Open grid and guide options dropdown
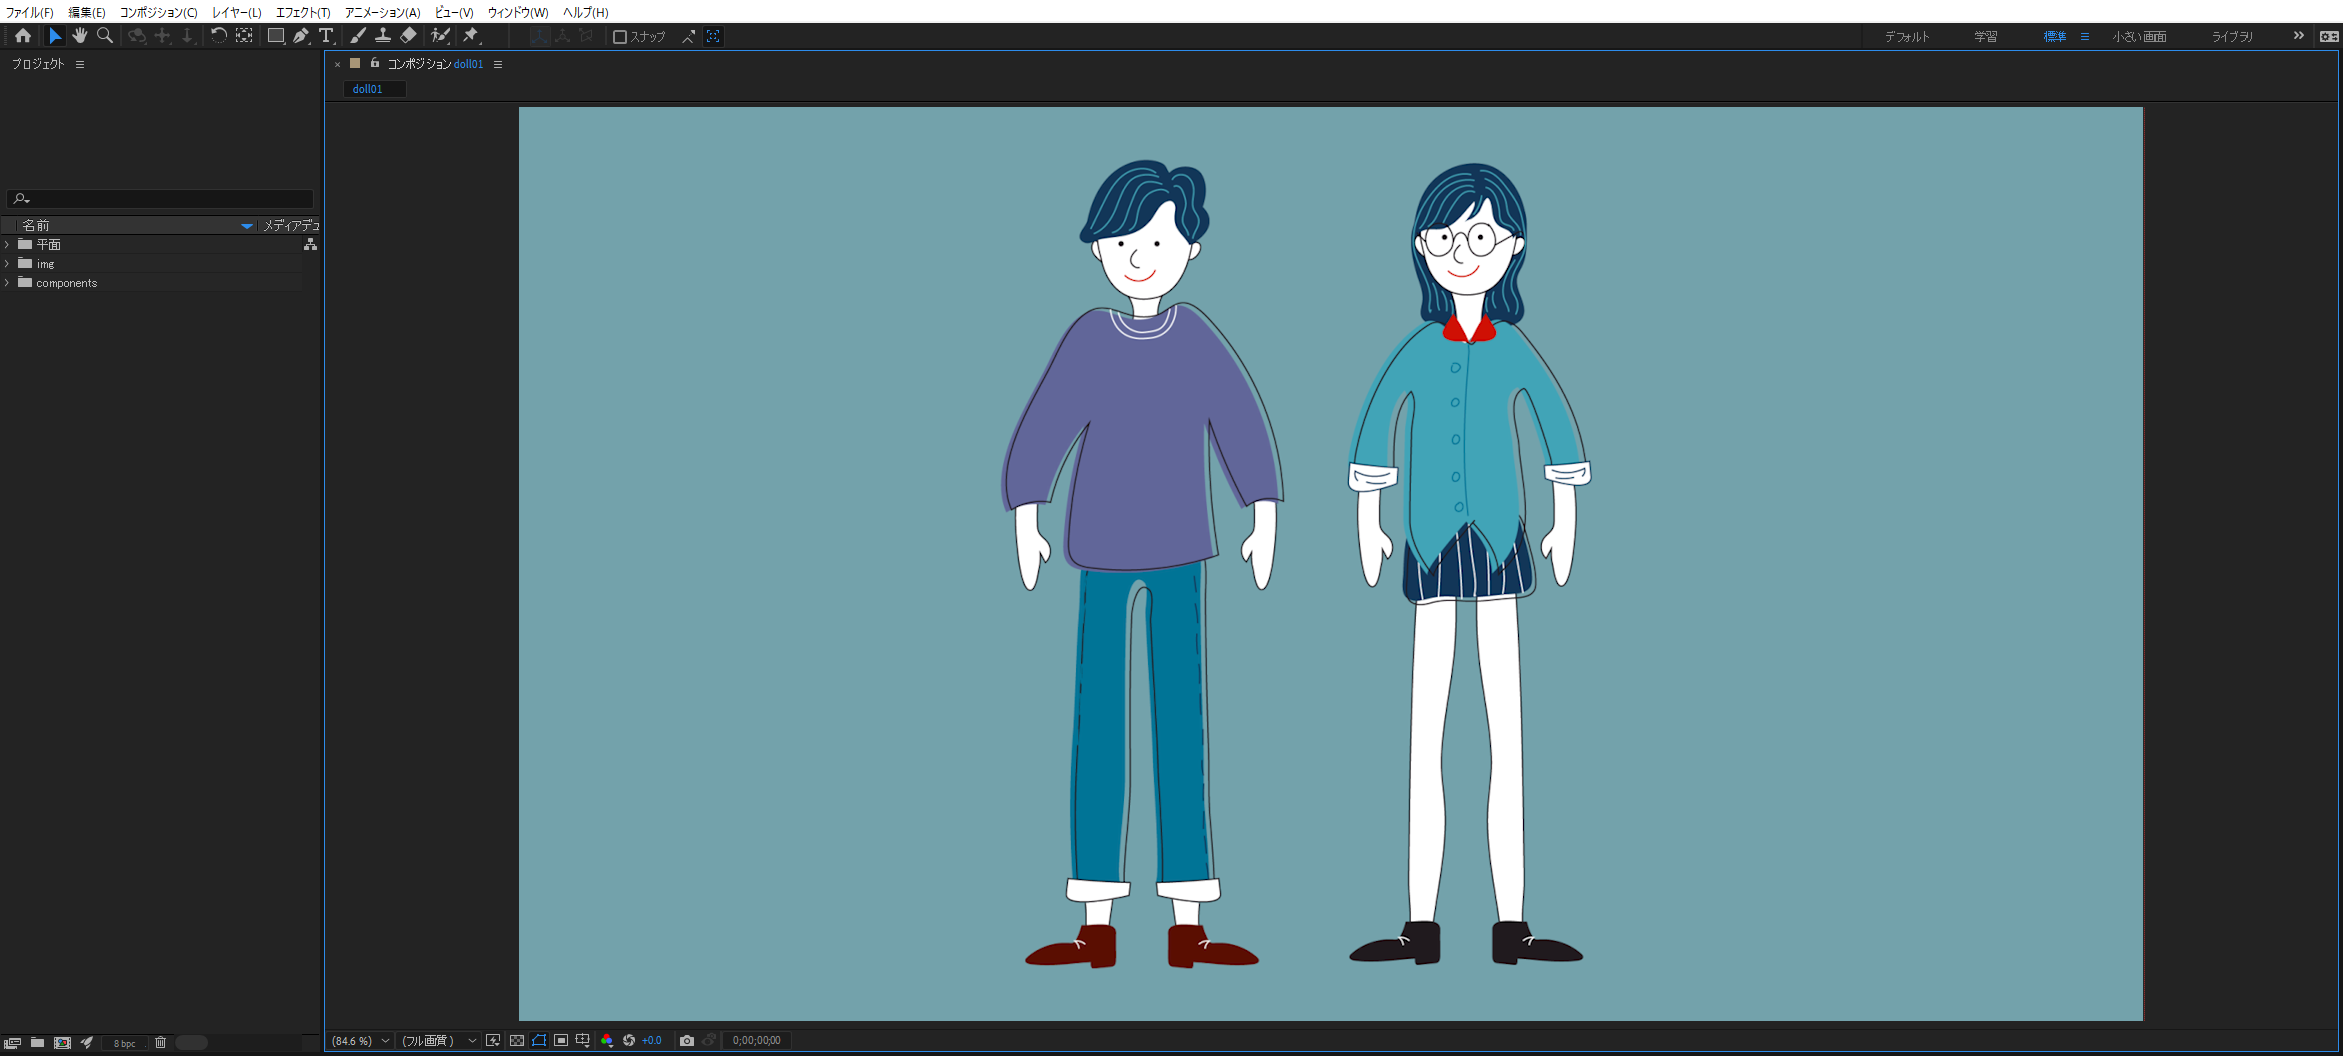The height and width of the screenshot is (1056, 2343). tap(583, 1040)
